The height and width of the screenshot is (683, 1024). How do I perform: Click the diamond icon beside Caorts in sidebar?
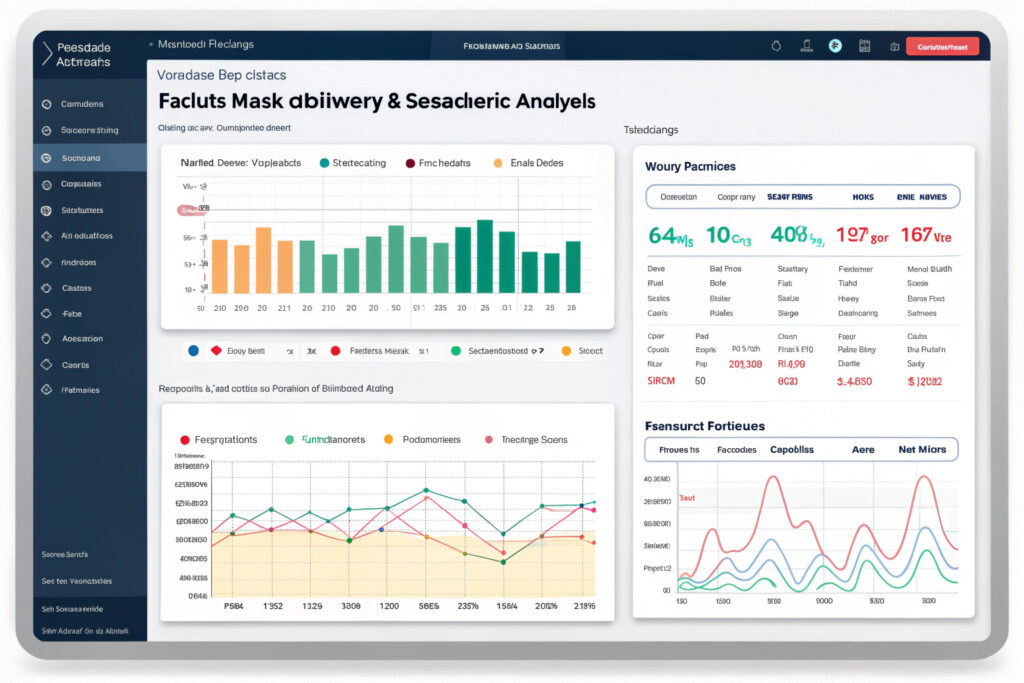[45, 365]
